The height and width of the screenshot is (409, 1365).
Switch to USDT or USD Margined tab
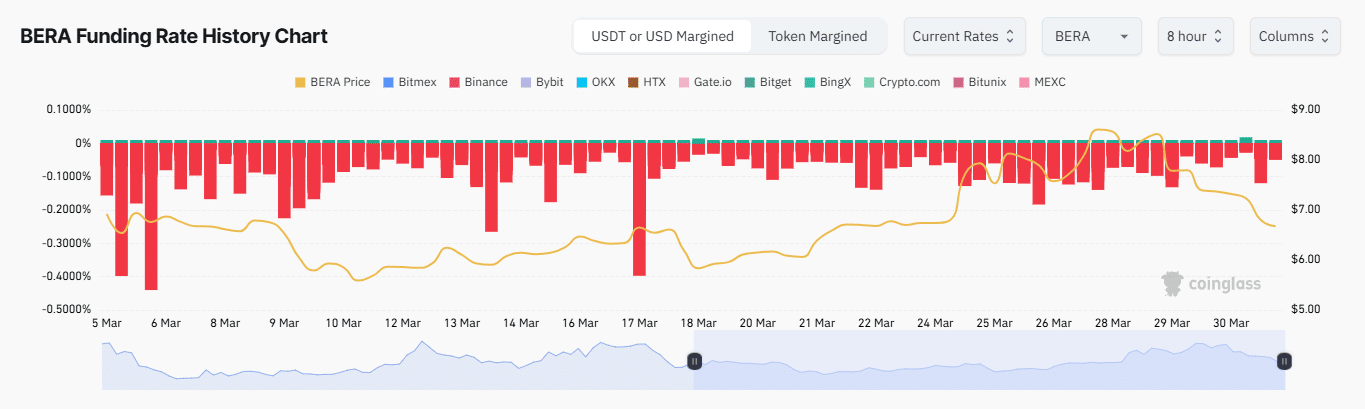point(662,36)
